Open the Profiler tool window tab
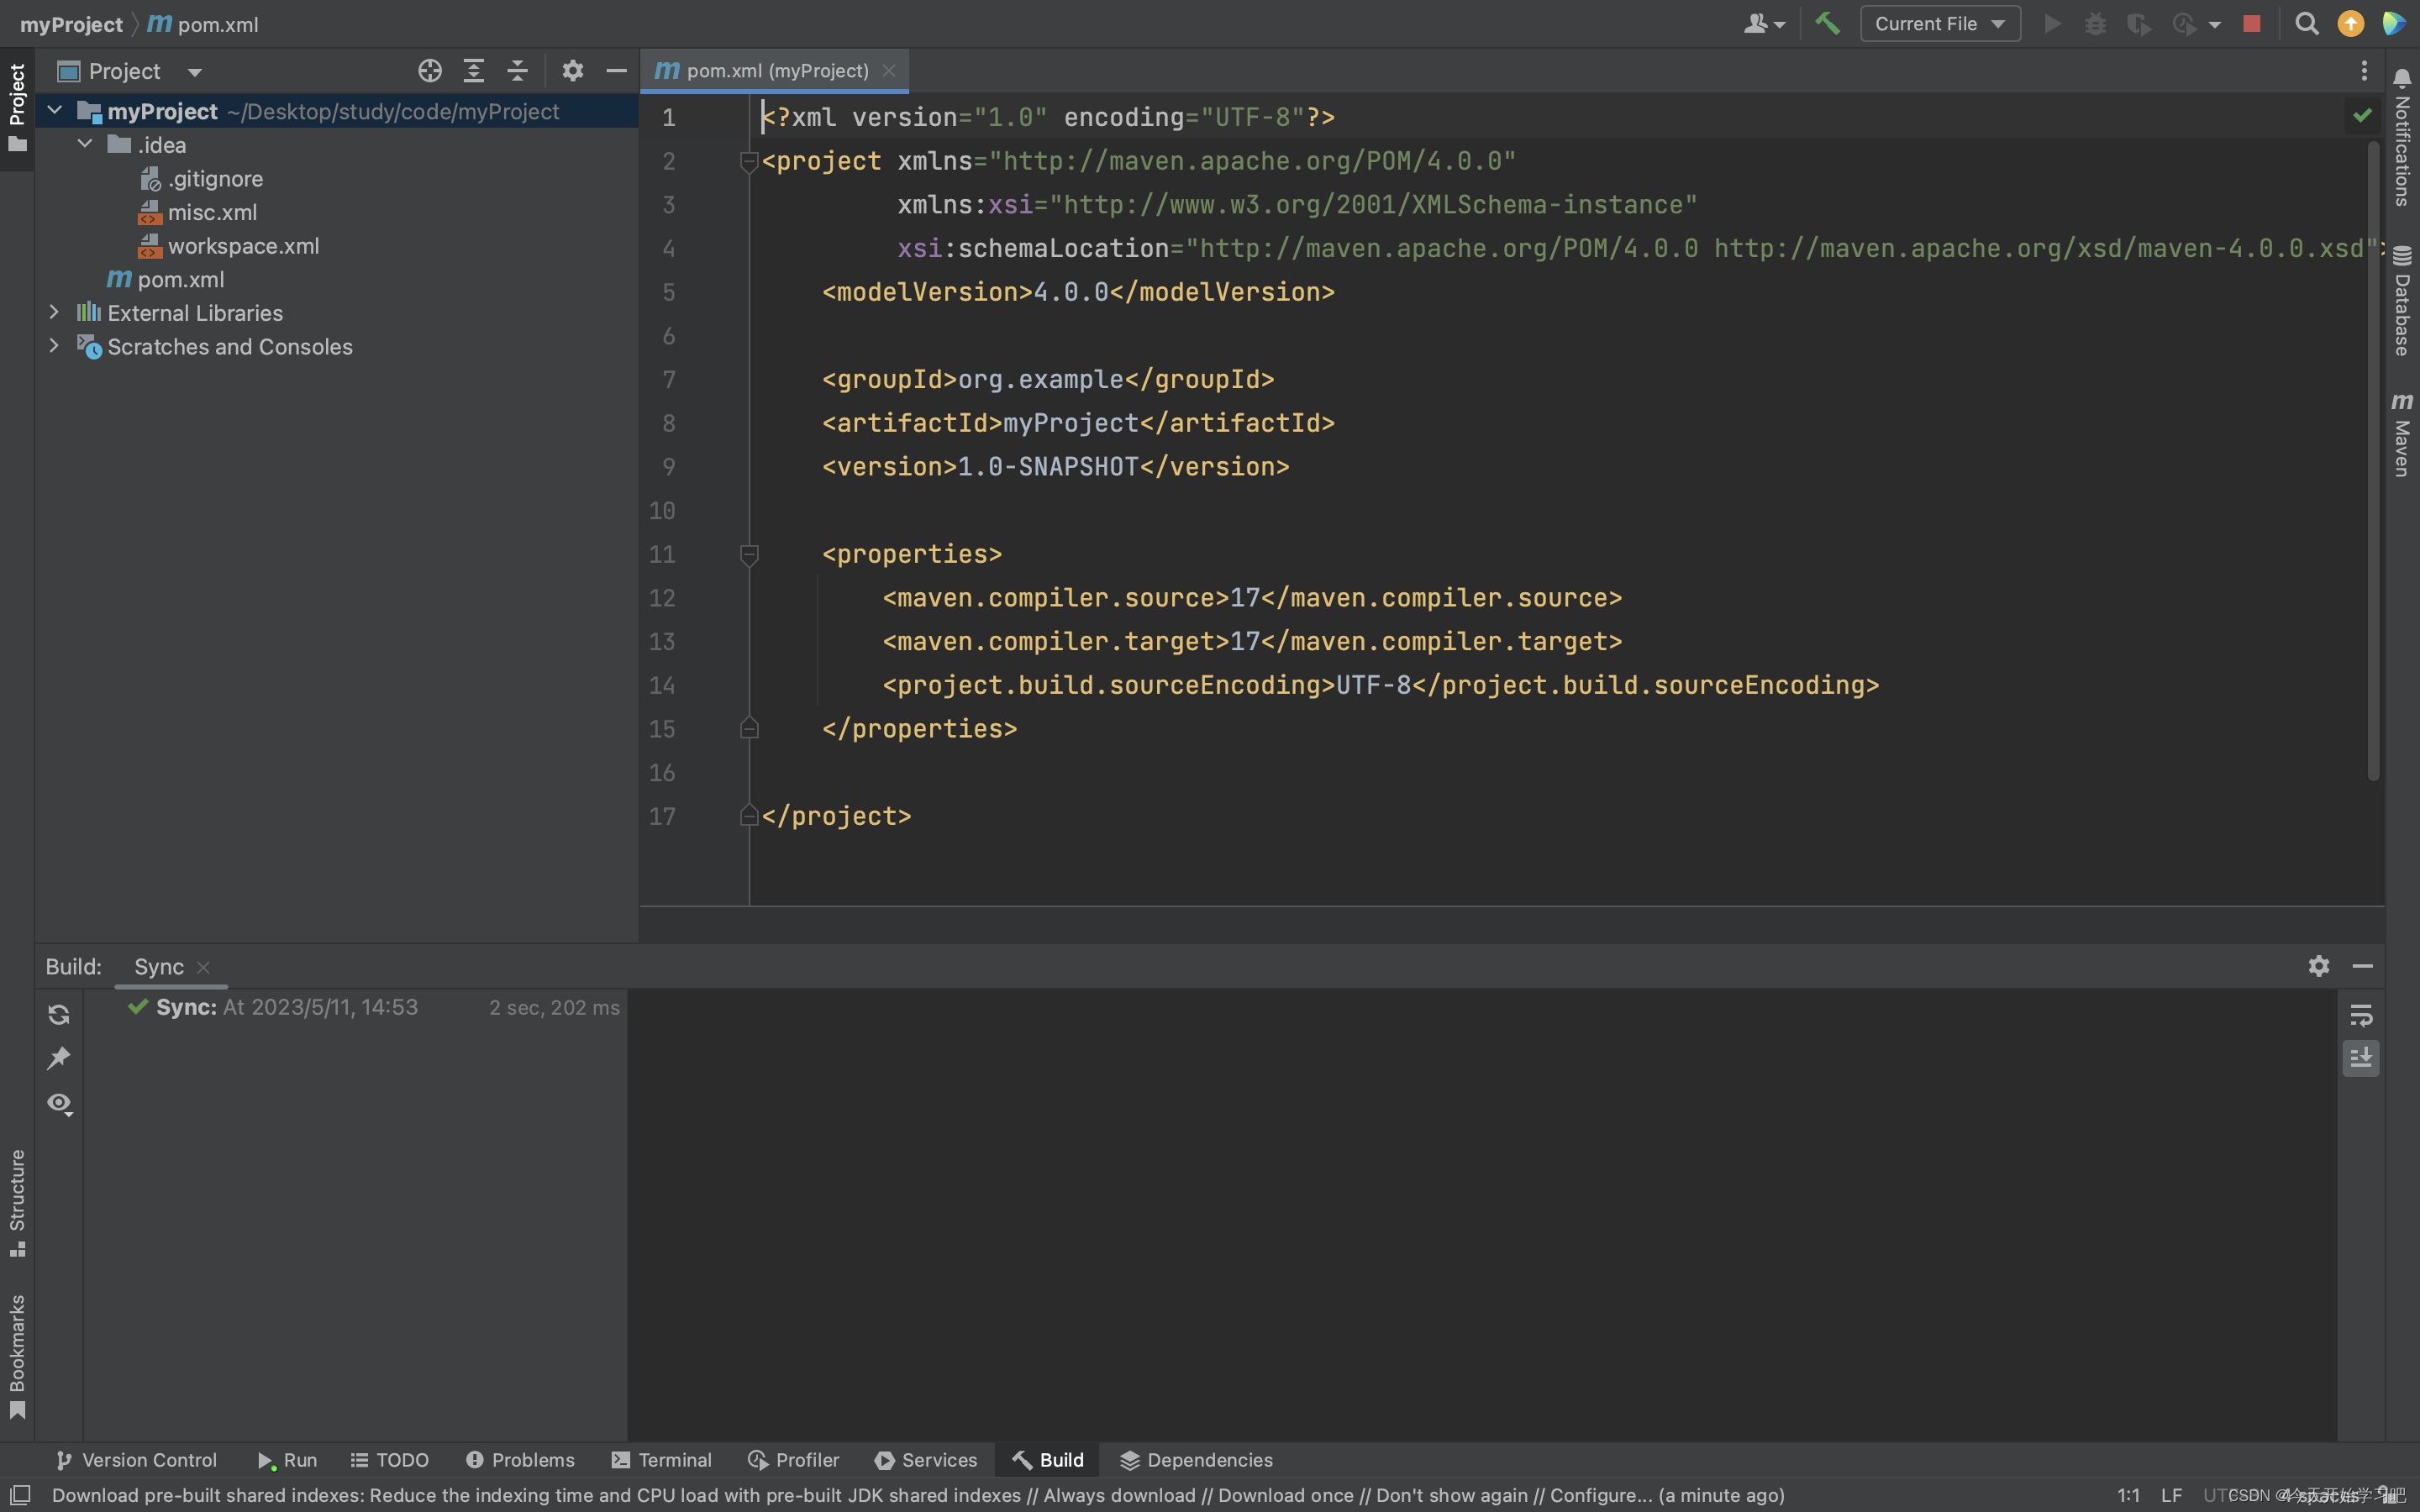This screenshot has width=2420, height=1512. tap(794, 1460)
